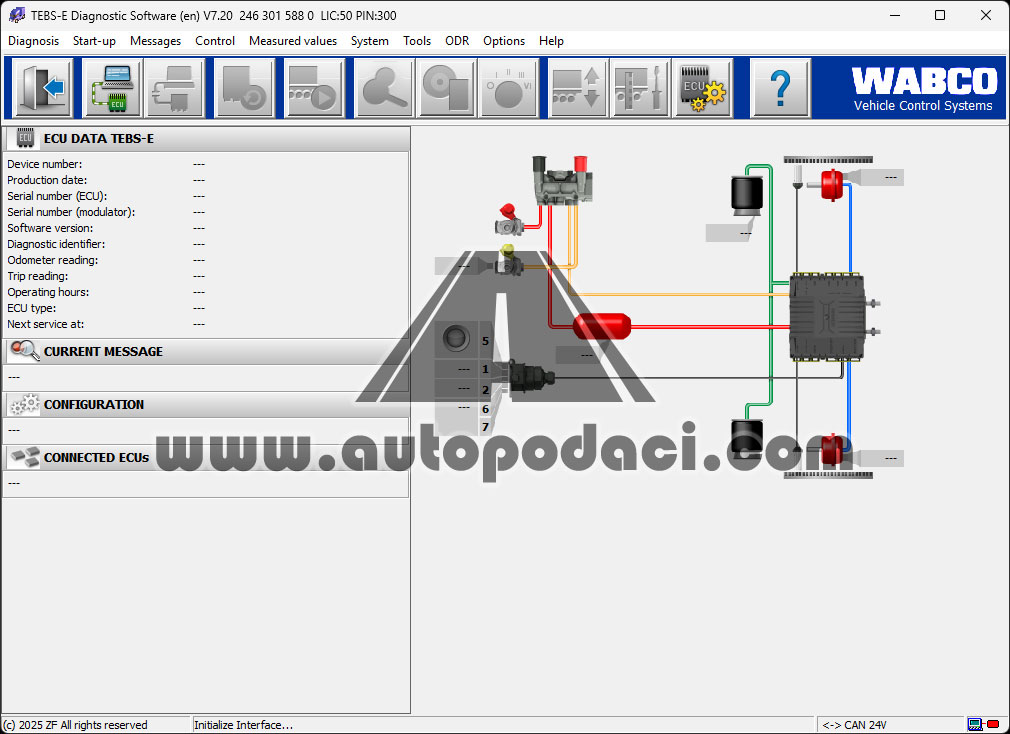
Task: Open help via blue question mark icon
Action: coord(780,88)
